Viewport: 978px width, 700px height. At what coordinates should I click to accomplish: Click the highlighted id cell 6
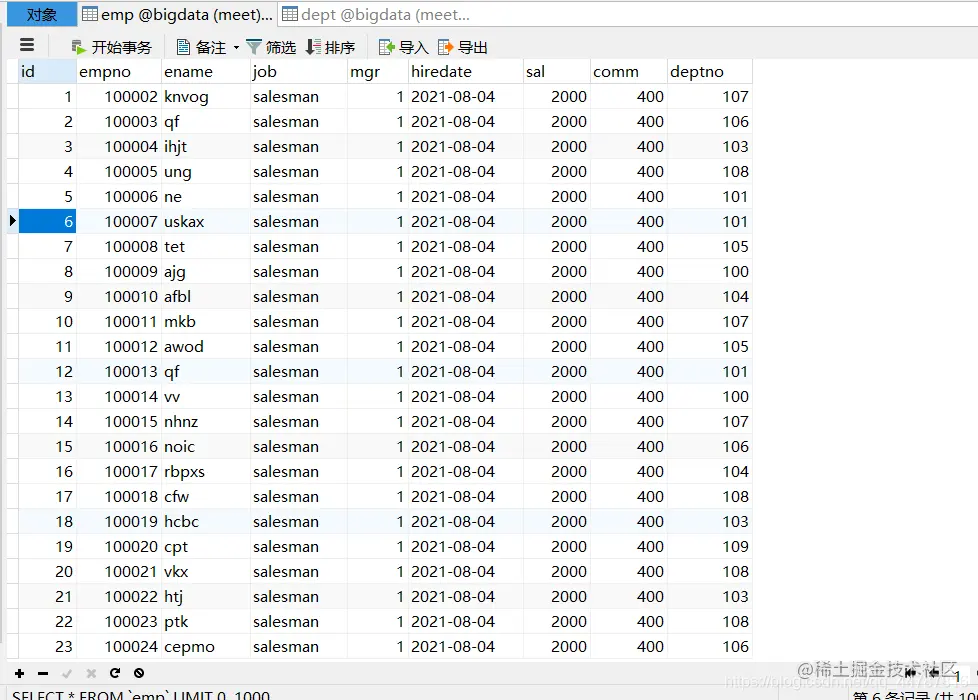pos(47,221)
